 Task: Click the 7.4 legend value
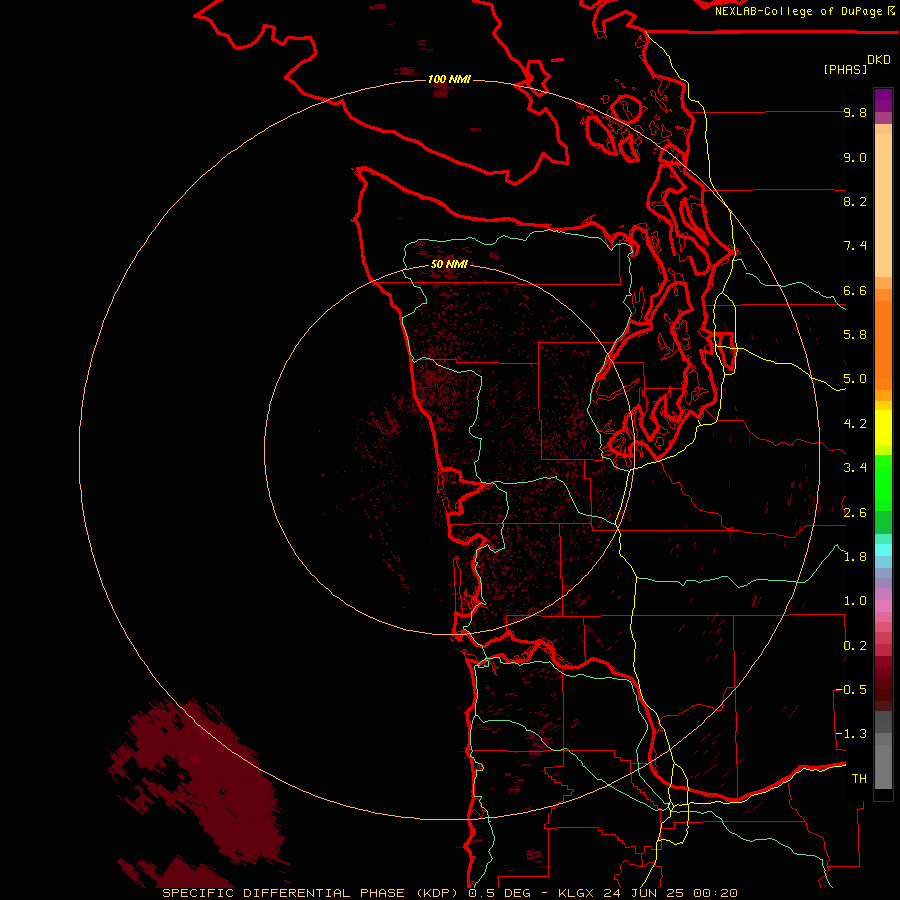tap(855, 246)
